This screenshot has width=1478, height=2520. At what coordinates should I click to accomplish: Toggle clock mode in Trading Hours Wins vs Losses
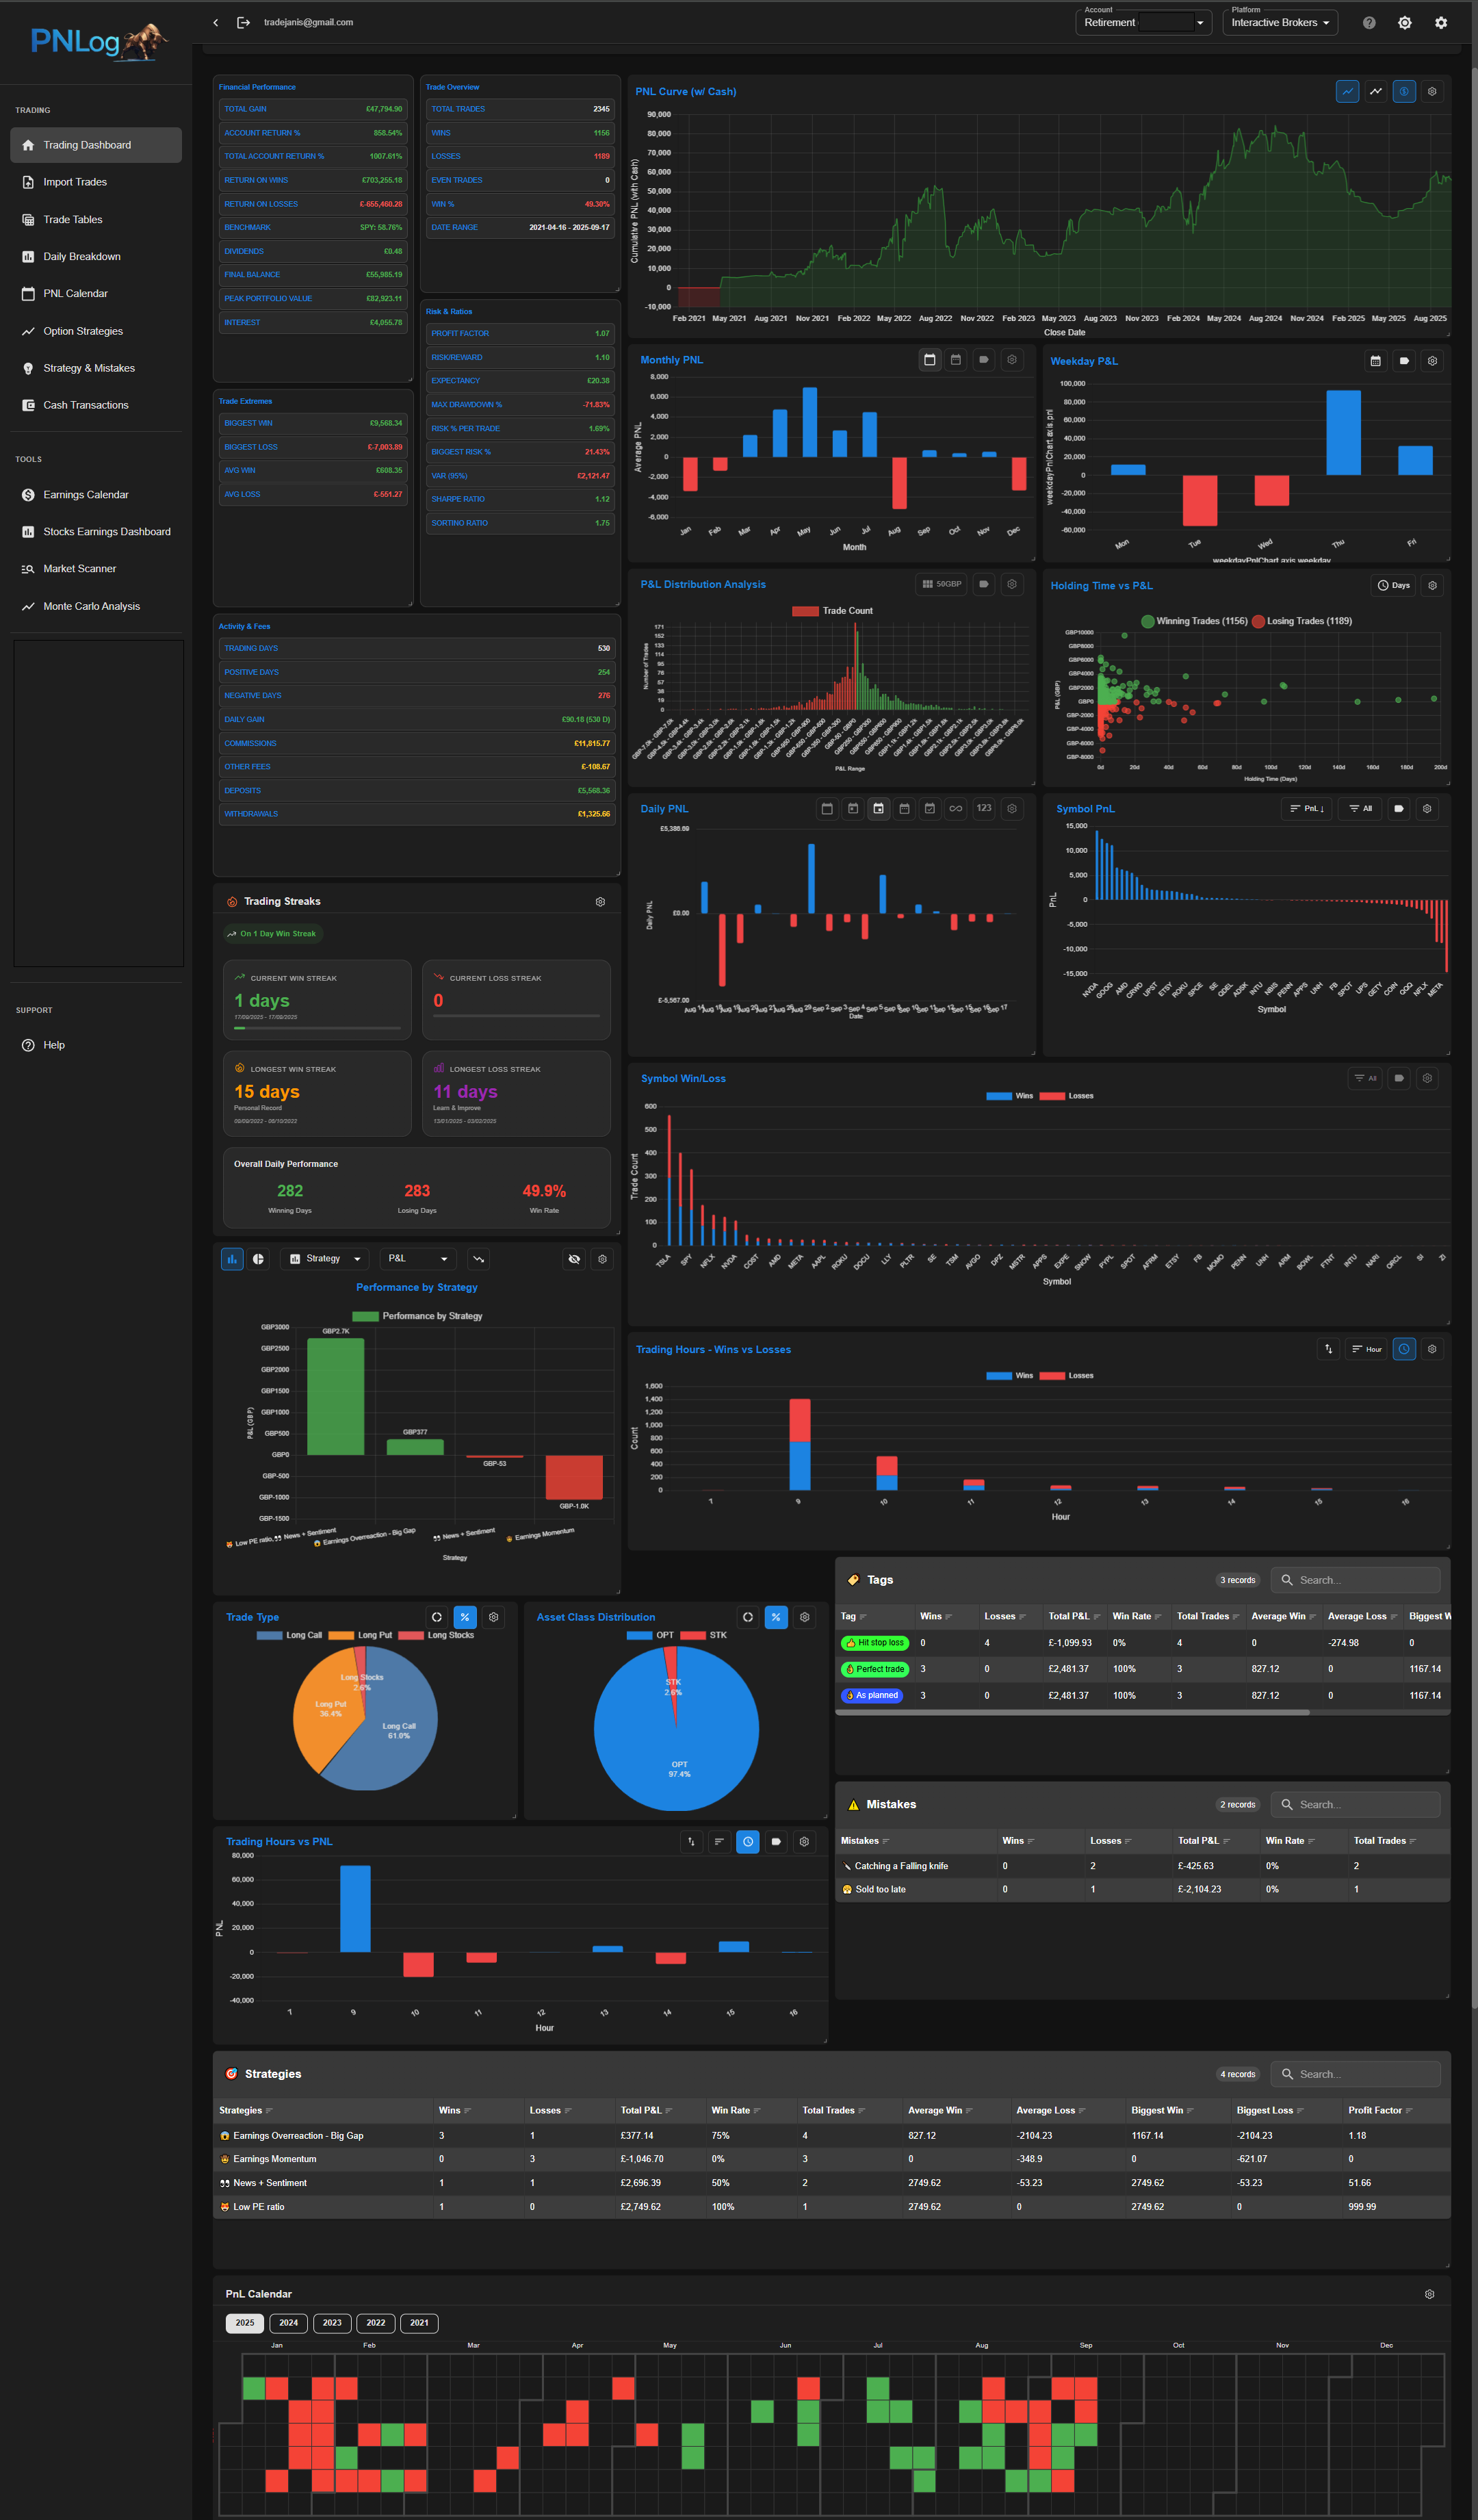1404,1349
